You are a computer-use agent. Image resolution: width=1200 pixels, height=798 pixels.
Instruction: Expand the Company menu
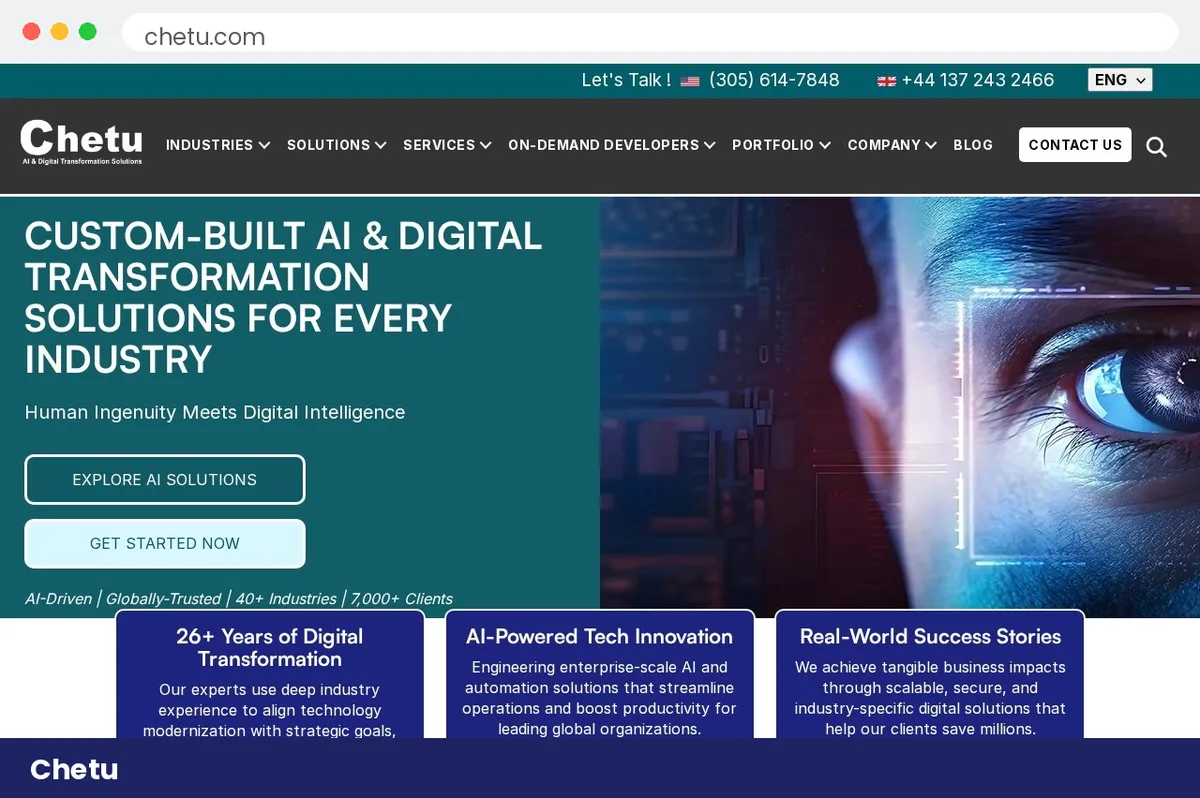tap(892, 145)
